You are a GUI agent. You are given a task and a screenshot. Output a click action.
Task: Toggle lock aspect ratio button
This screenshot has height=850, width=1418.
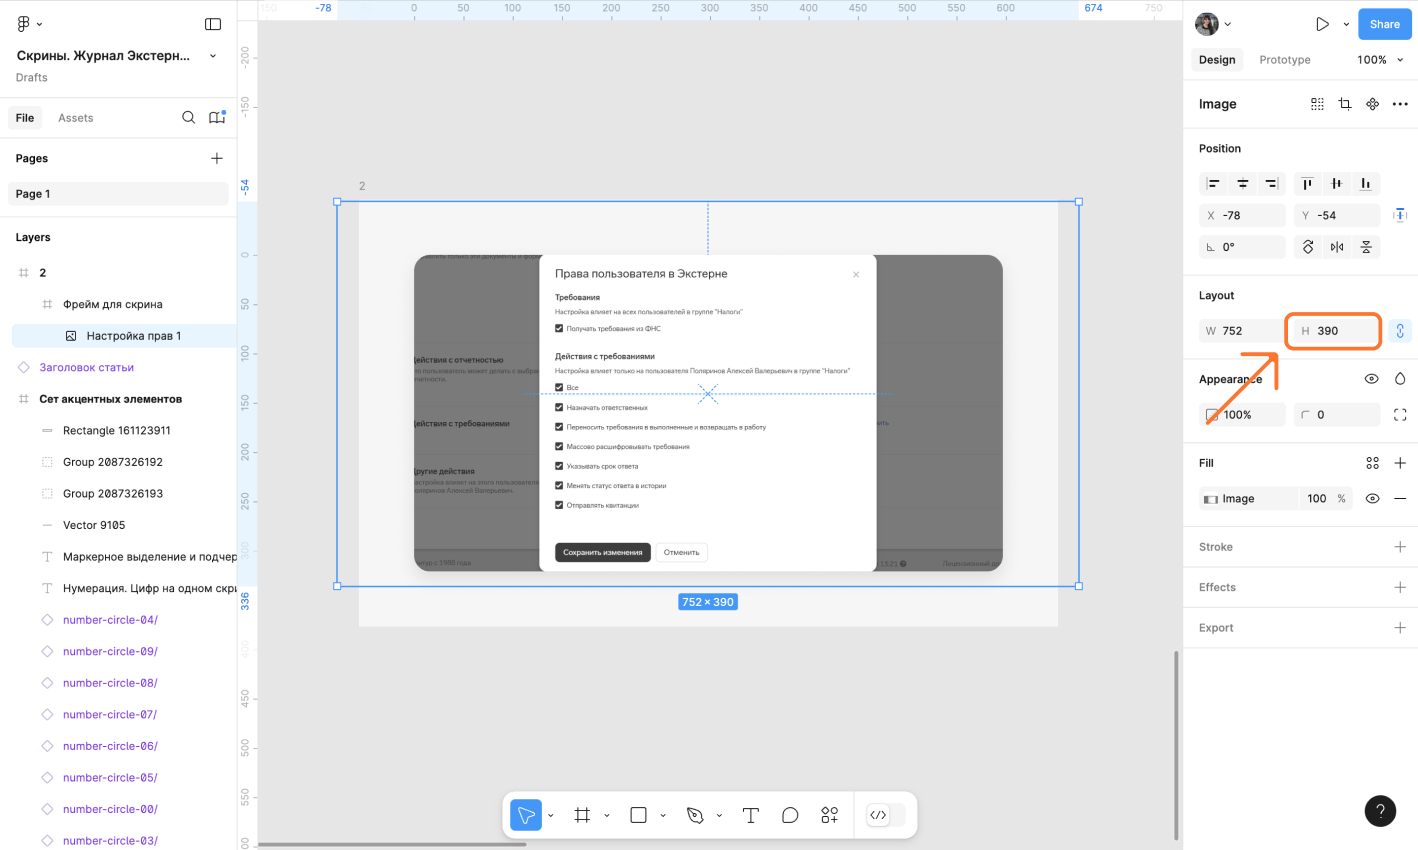[1400, 331]
